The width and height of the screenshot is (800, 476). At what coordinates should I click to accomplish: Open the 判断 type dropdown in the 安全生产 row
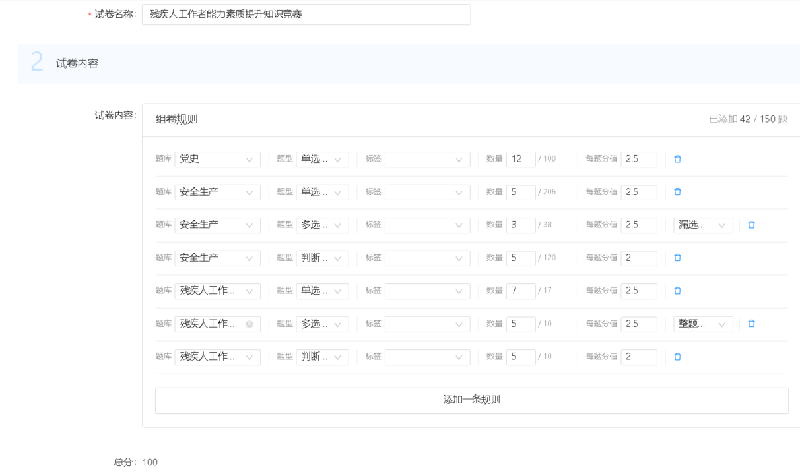pos(322,258)
